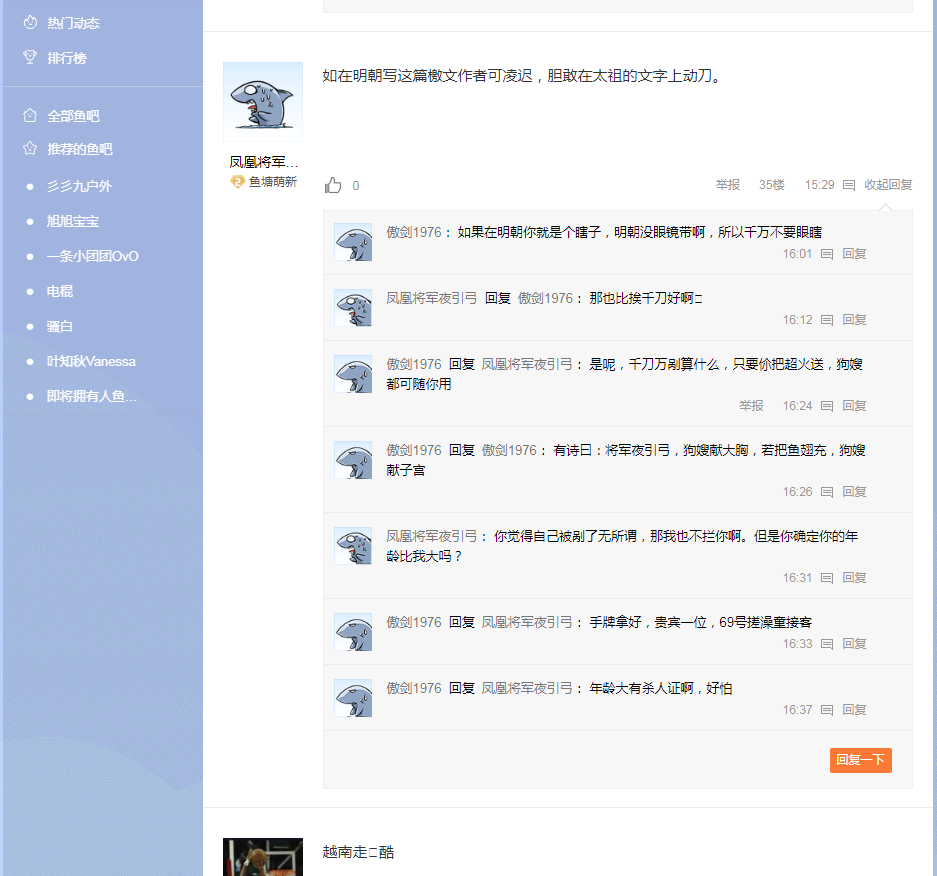Click the shark avatar of 凤凰将军 poster

coord(262,102)
